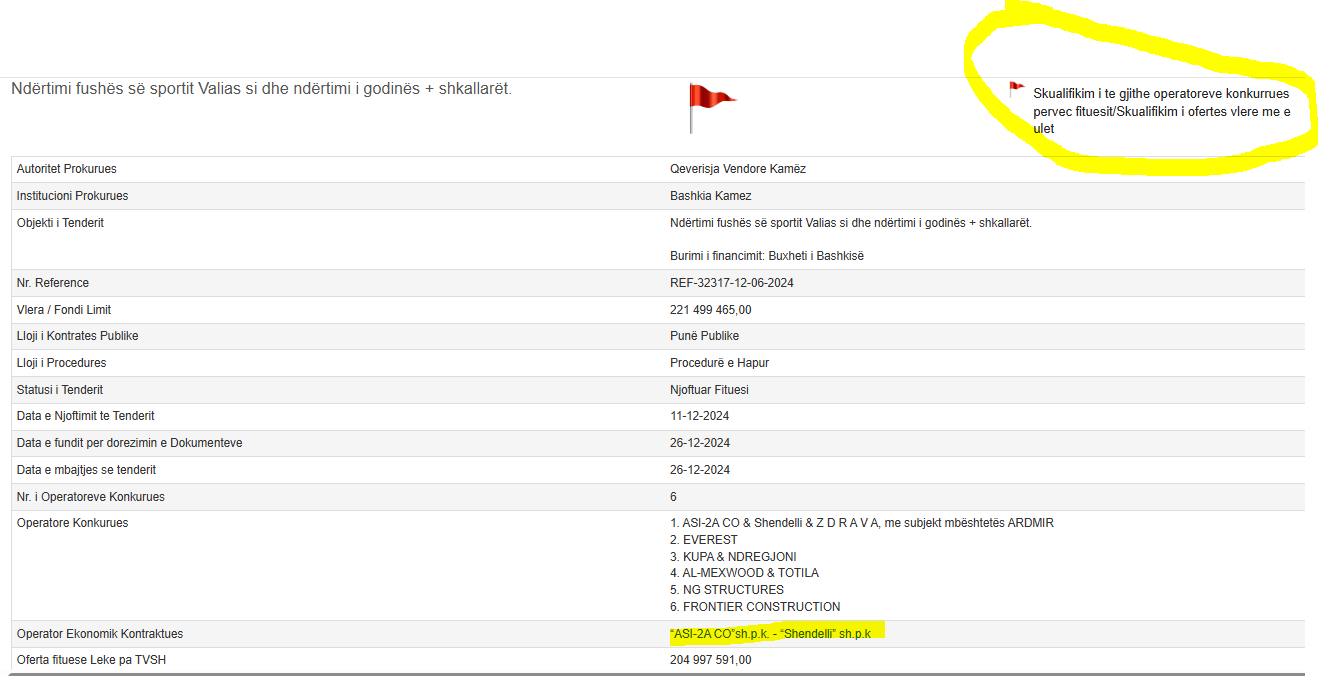Select competitor '2. EVEREST' in operators list
Screen dimensions: 1318x676
click(703, 540)
